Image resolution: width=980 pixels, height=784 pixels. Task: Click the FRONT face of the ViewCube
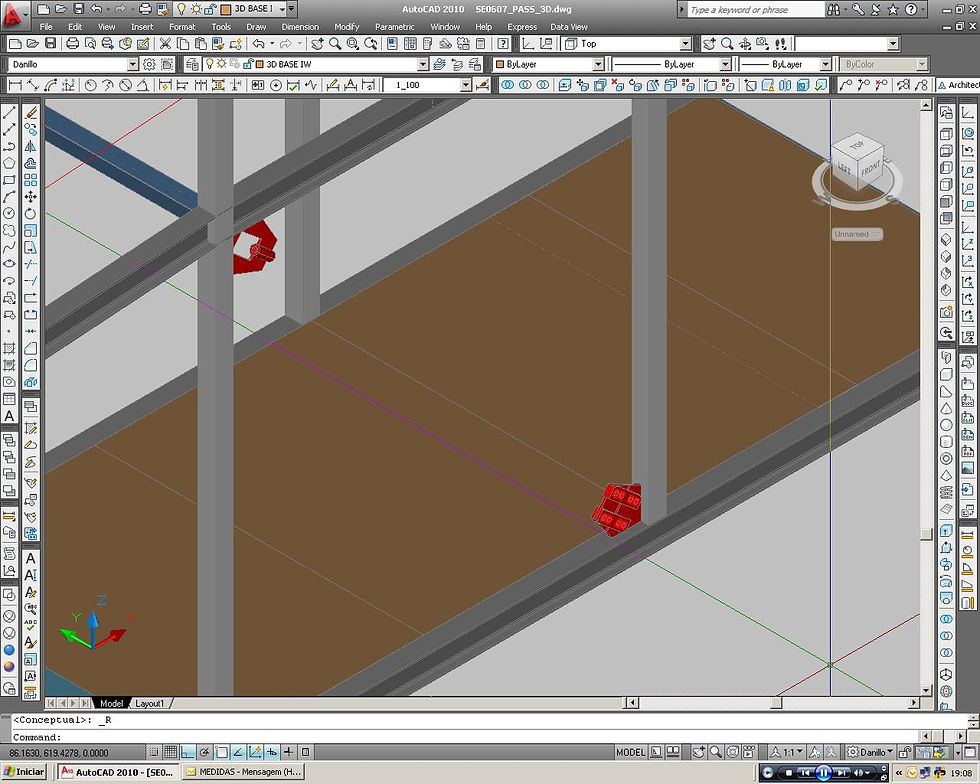[871, 169]
